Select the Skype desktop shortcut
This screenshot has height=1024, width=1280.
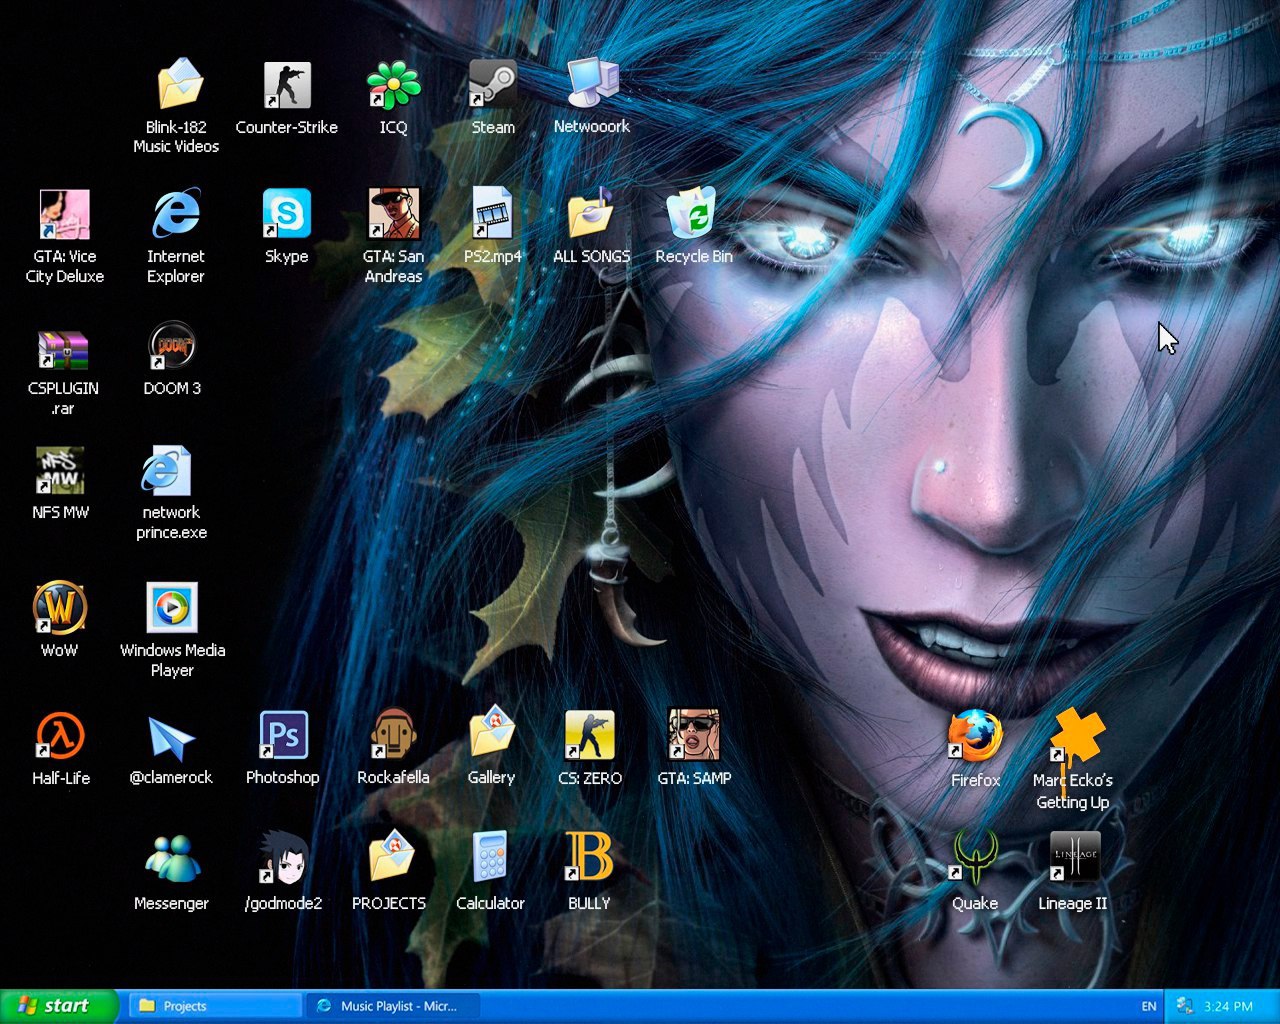coord(287,213)
